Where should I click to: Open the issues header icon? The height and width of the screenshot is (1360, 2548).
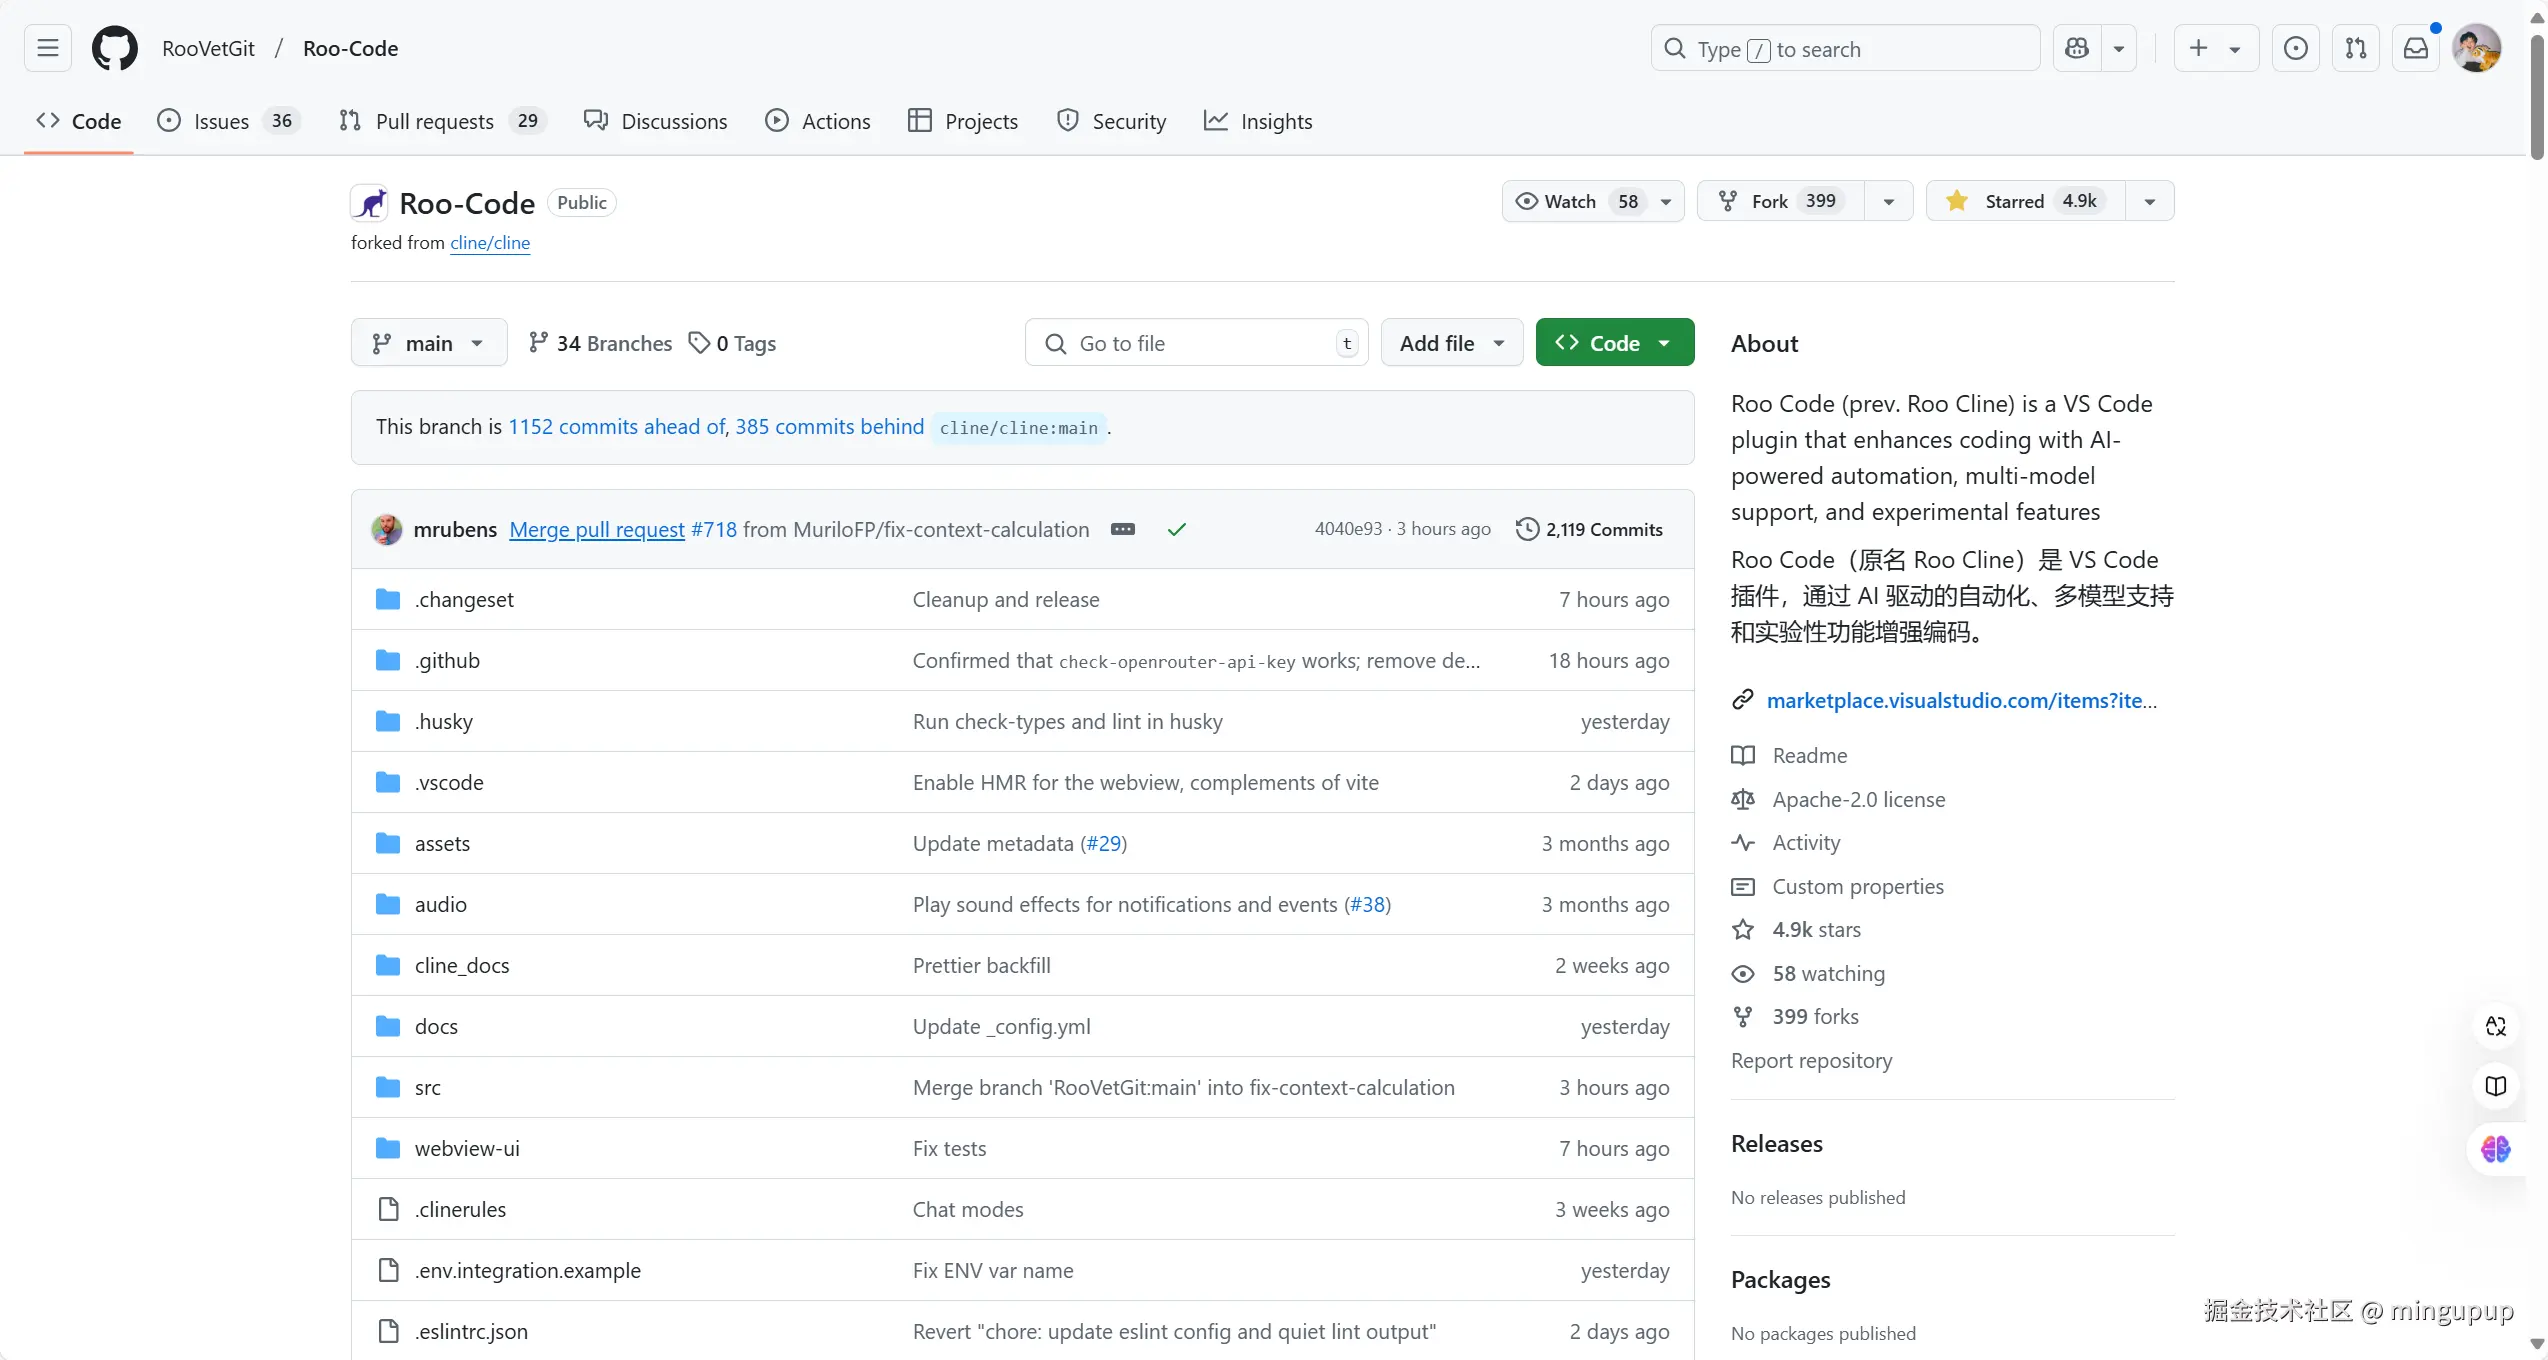(x=2296, y=48)
